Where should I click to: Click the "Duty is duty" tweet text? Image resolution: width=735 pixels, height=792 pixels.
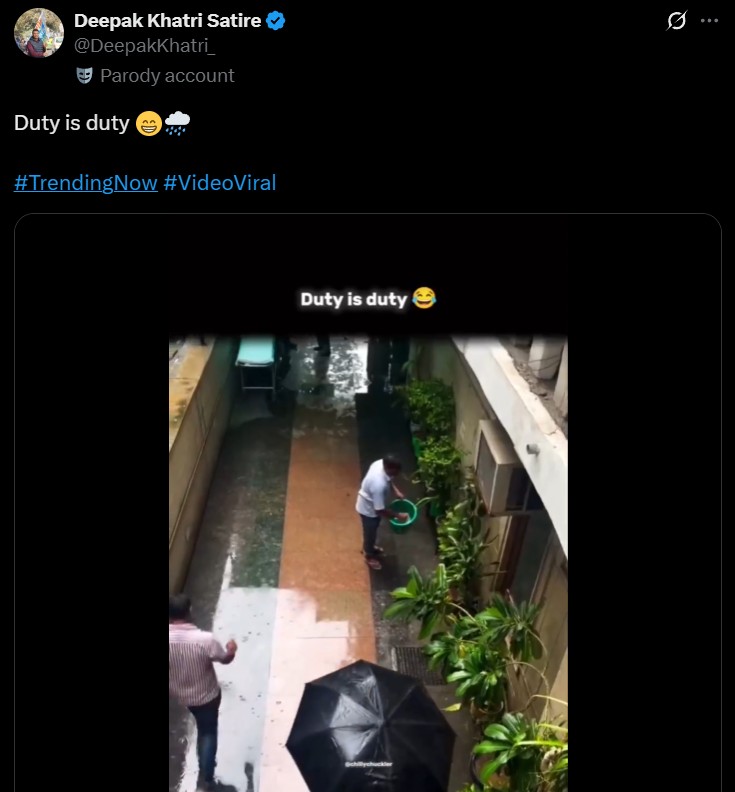[x=71, y=123]
